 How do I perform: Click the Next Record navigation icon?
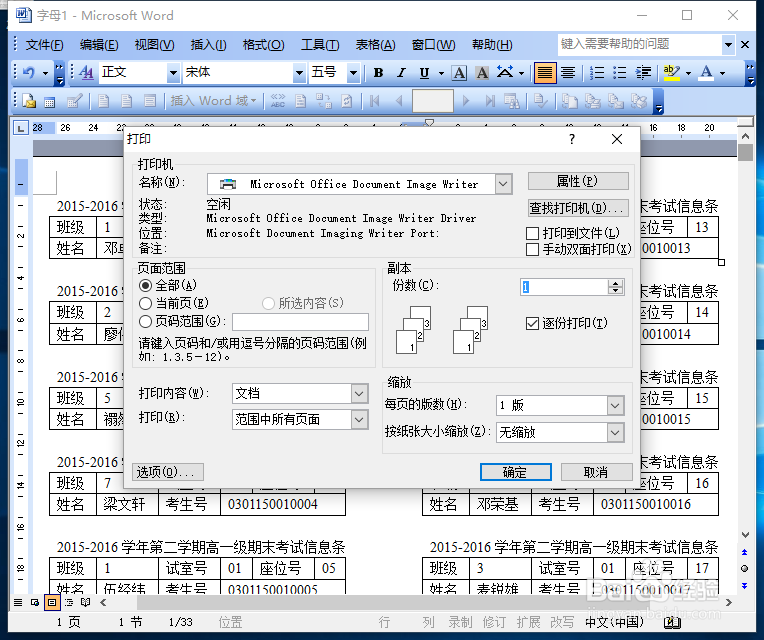coord(466,101)
